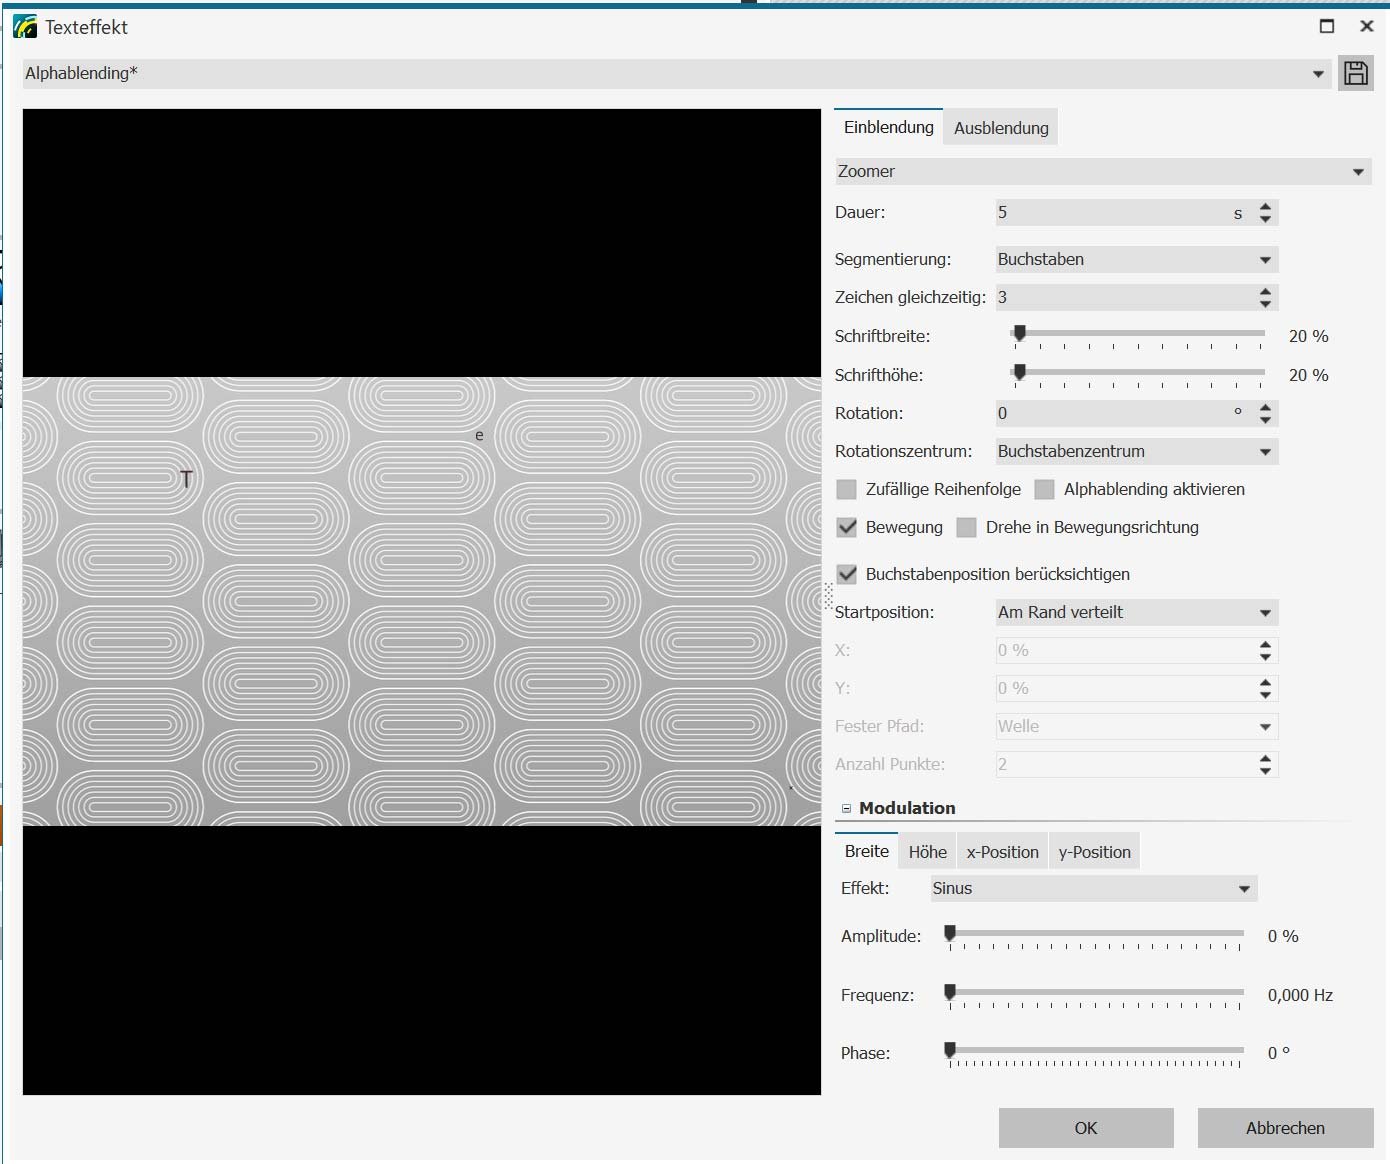The image size is (1390, 1164).
Task: Select the y-Position modulation tab
Action: tap(1094, 852)
